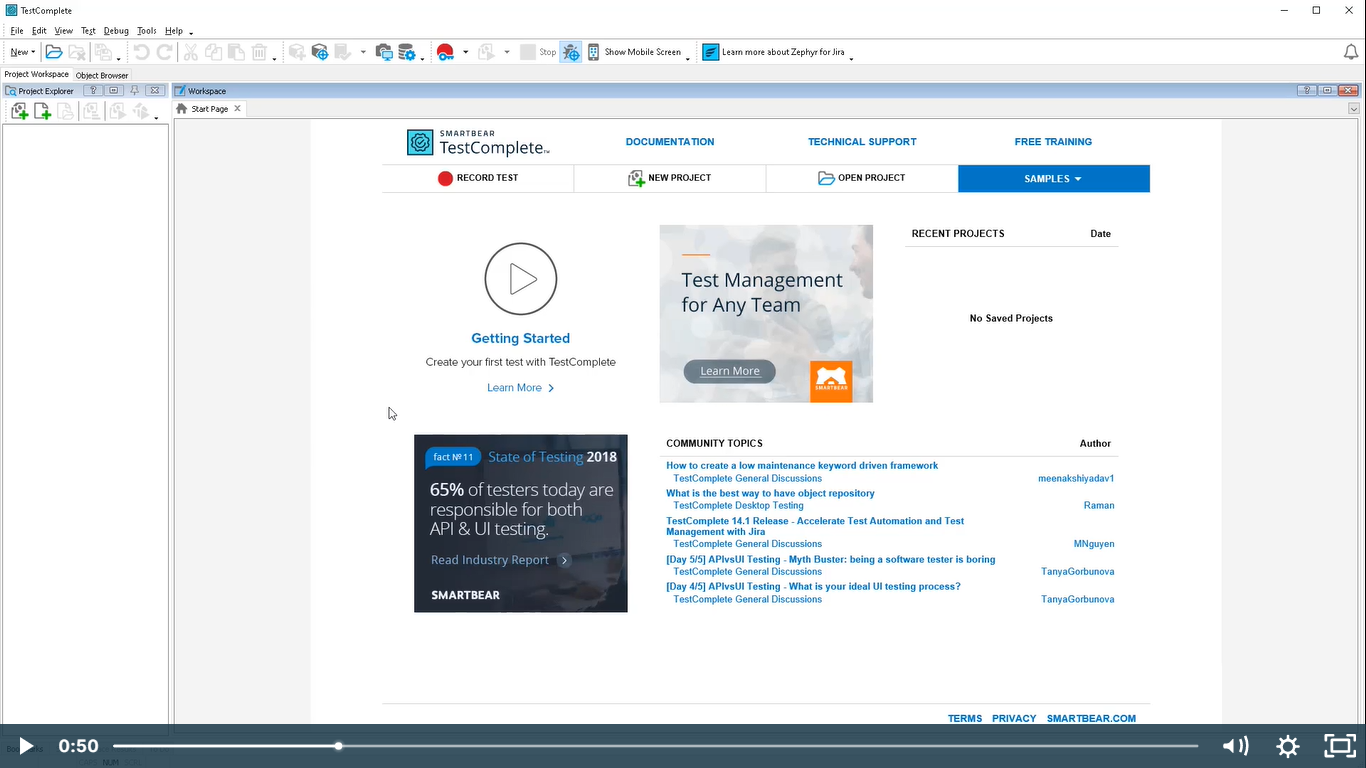Click the State of Testing 2018 banner

pos(521,523)
